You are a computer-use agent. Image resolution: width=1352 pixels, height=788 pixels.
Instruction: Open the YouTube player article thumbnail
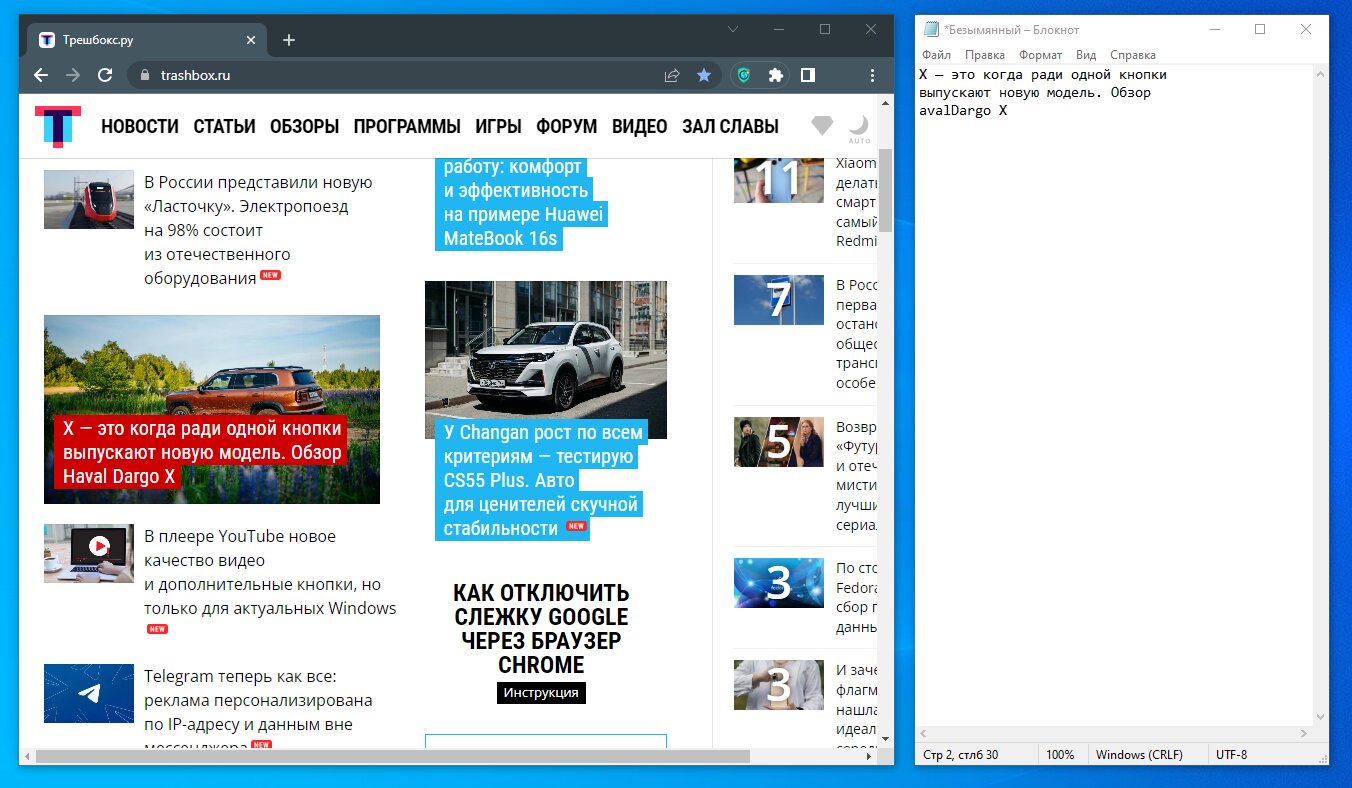tap(89, 553)
